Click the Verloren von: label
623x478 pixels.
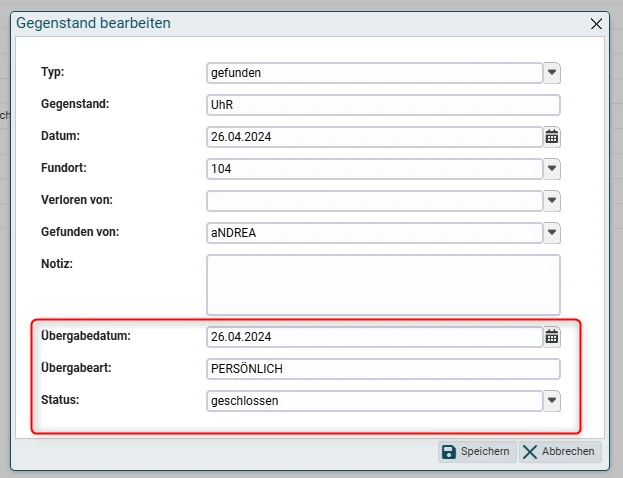pos(77,200)
